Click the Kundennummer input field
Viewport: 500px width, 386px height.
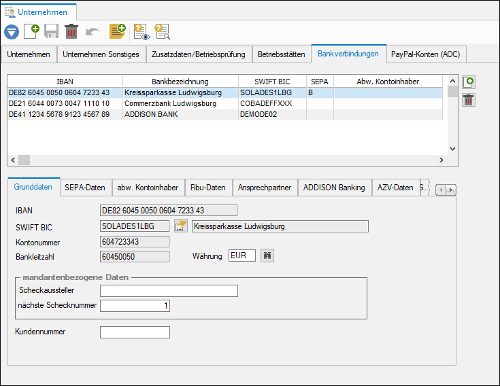click(135, 332)
